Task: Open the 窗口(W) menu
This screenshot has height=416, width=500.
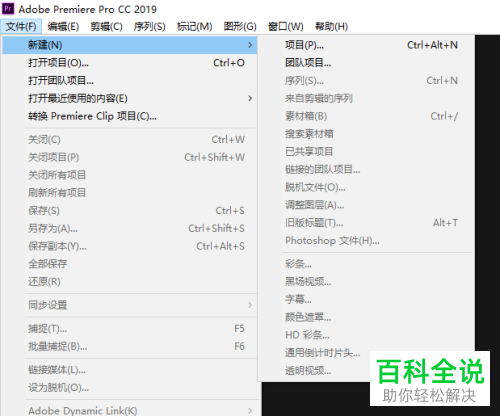Action: 286,26
